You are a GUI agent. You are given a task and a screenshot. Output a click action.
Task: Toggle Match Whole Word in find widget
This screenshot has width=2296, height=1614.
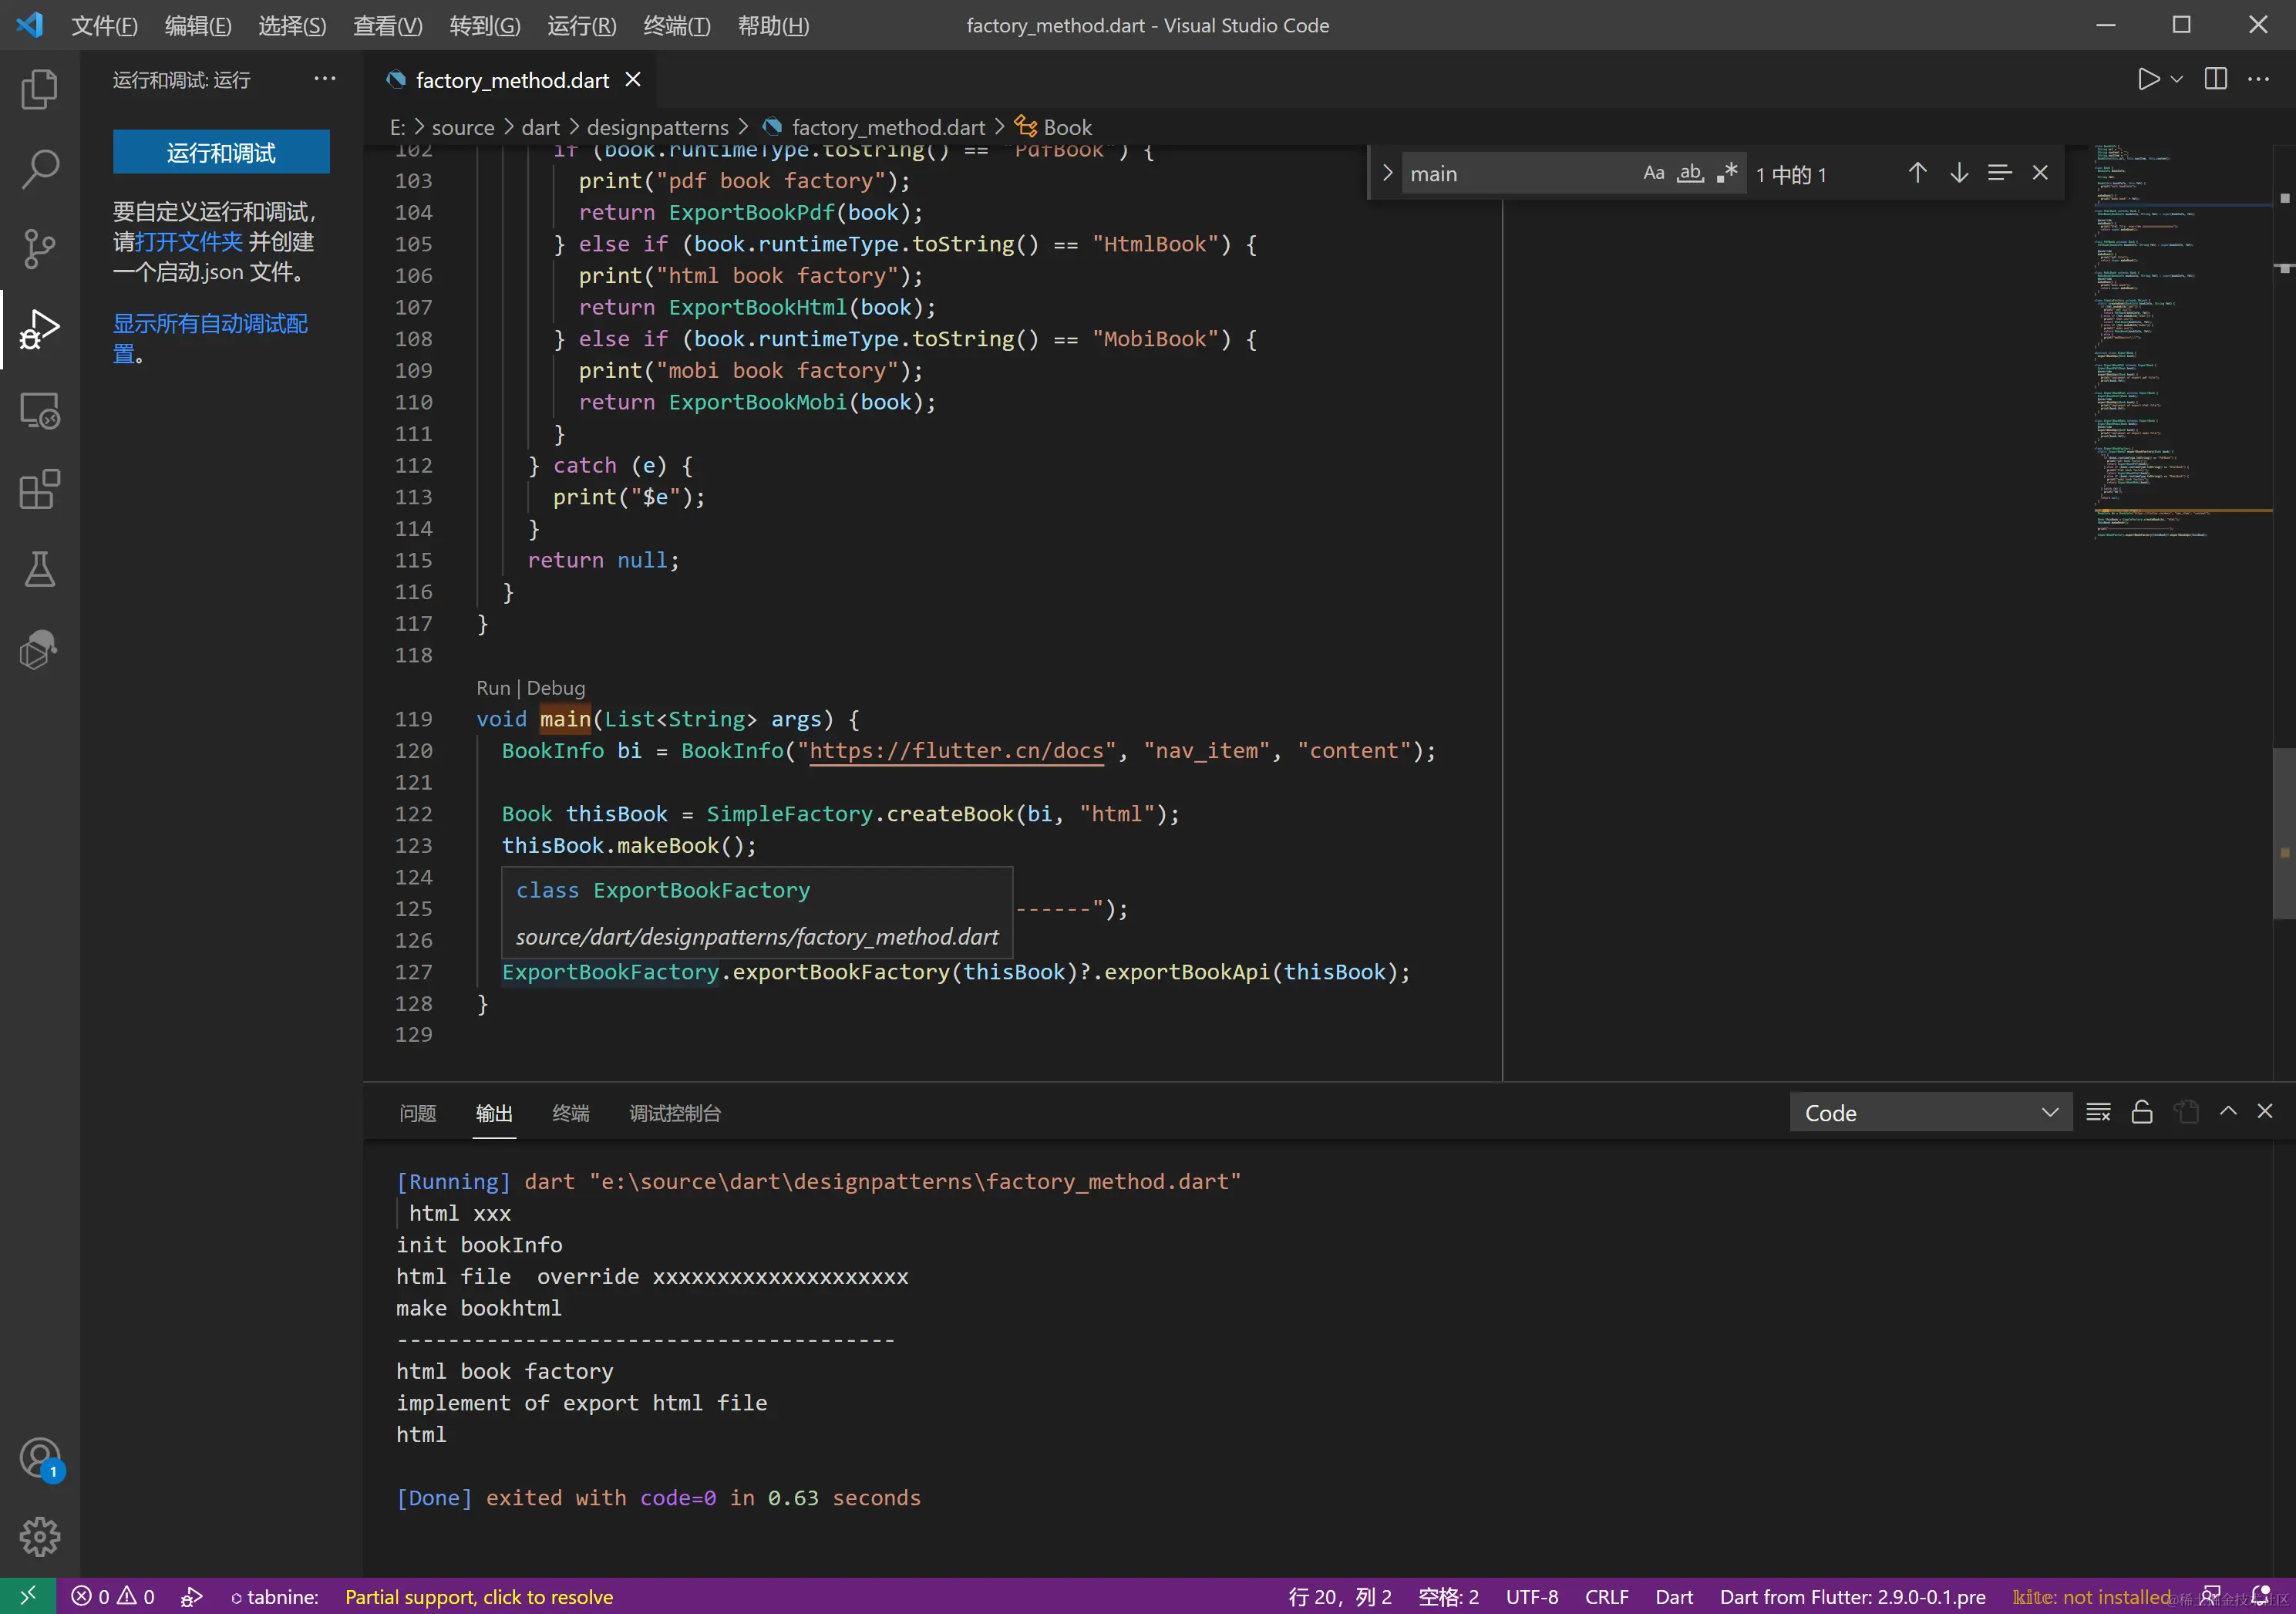(1690, 174)
